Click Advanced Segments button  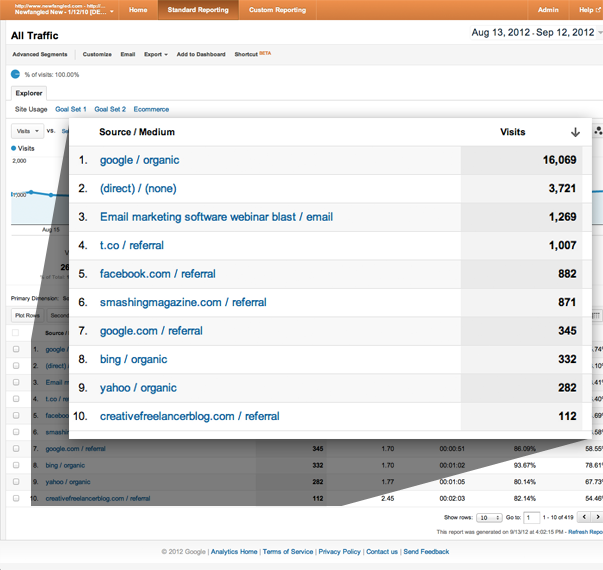tap(40, 54)
